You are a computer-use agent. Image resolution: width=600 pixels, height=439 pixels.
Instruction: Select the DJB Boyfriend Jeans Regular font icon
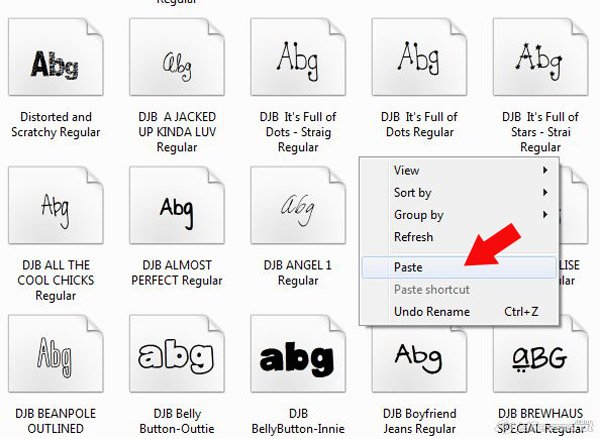[x=419, y=359]
